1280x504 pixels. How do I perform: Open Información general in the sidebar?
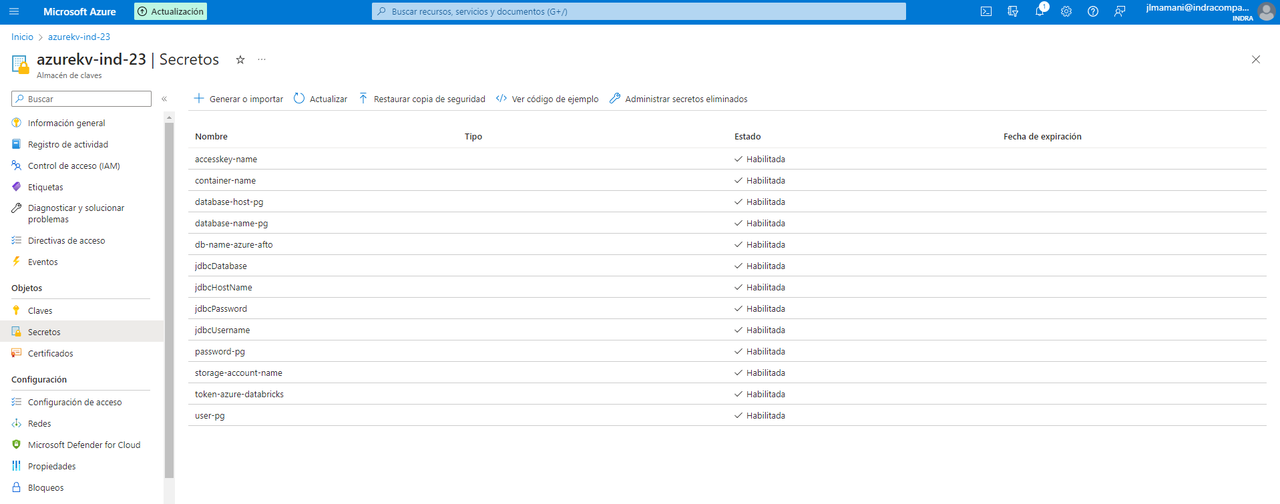[x=66, y=123]
